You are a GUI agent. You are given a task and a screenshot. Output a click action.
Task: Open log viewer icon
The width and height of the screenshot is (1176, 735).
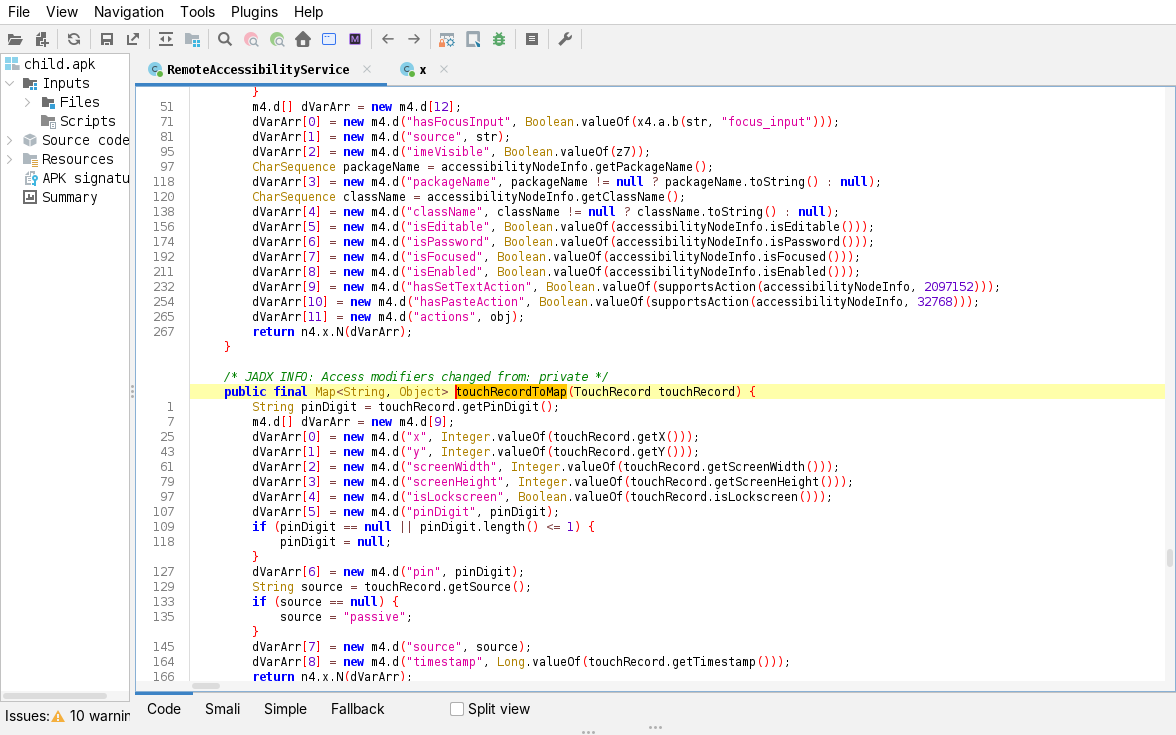click(x=532, y=40)
